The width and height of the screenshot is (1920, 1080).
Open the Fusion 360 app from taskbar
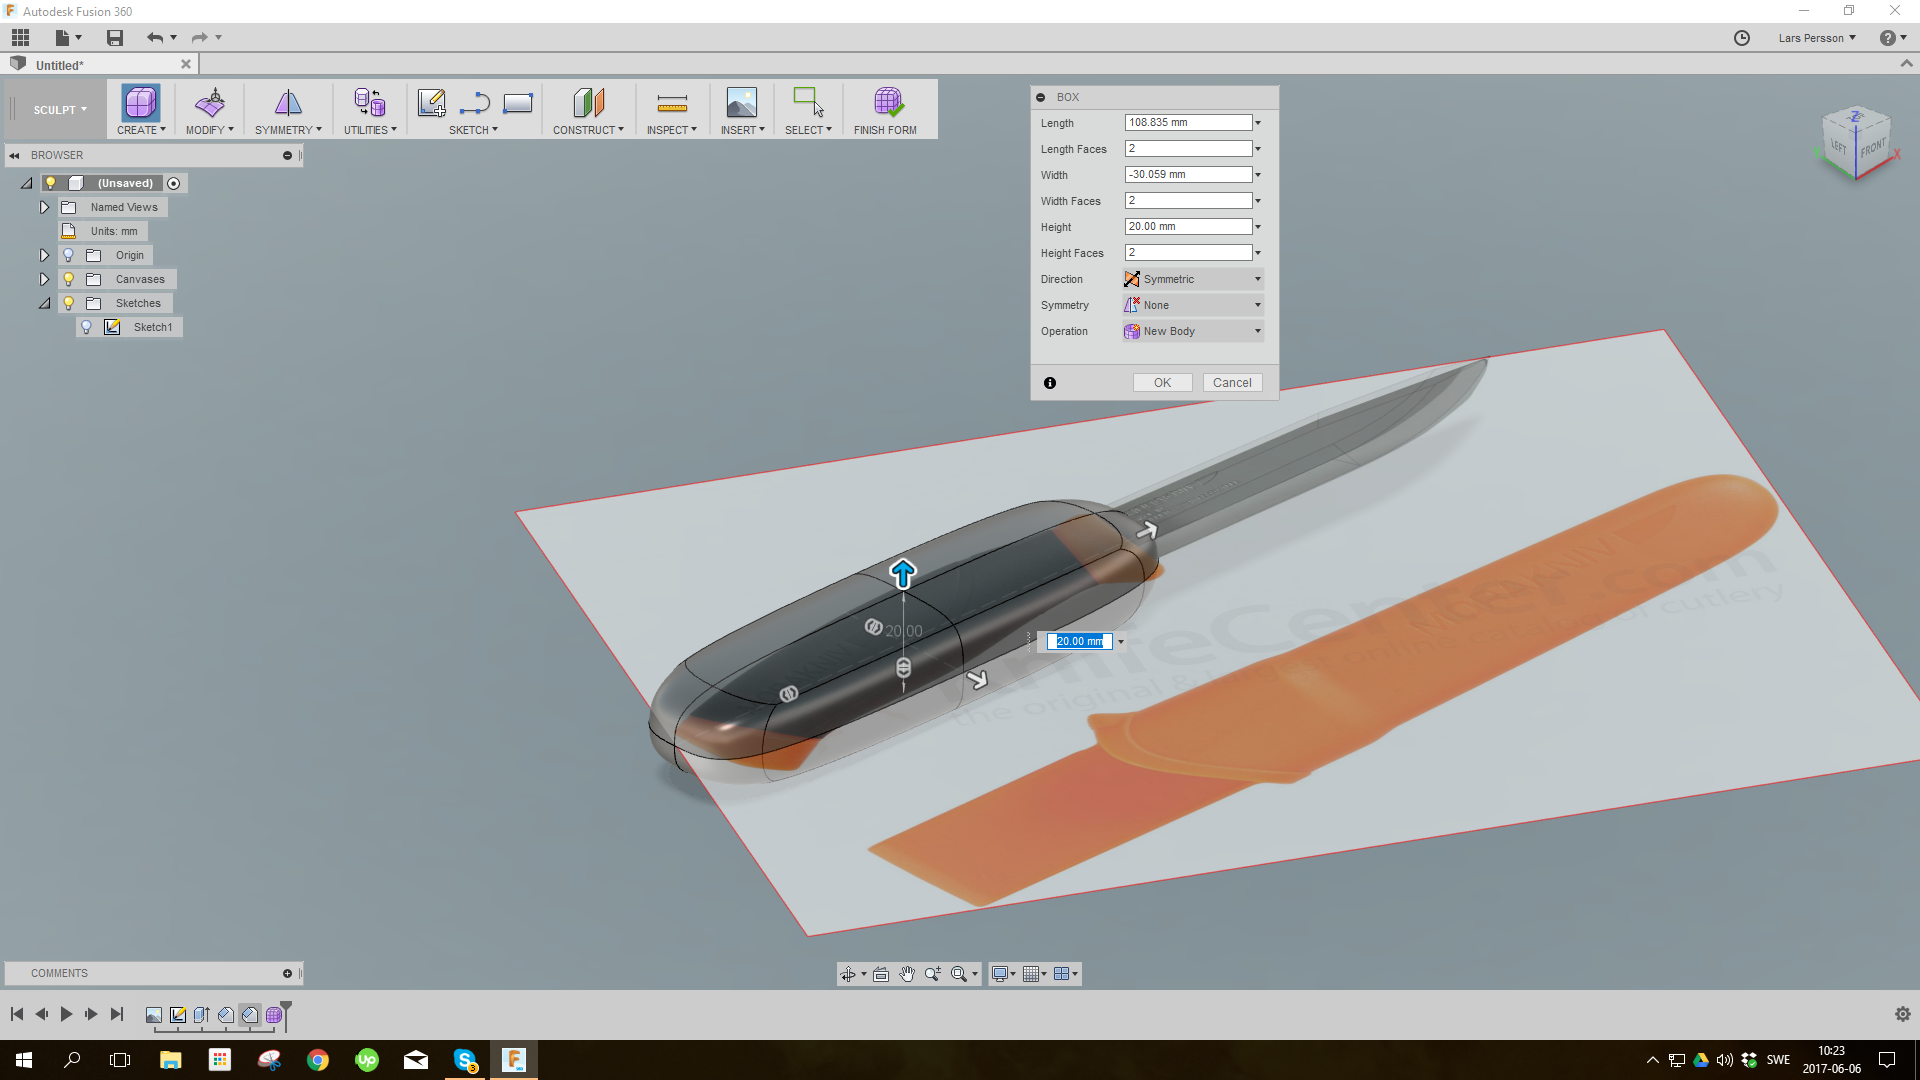(514, 1059)
